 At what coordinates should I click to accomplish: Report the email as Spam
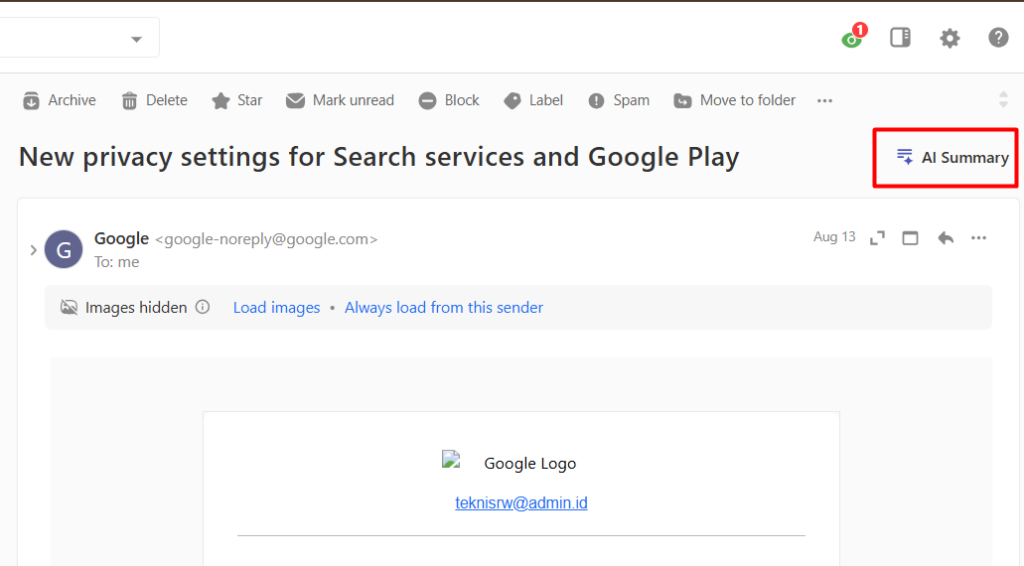click(618, 101)
